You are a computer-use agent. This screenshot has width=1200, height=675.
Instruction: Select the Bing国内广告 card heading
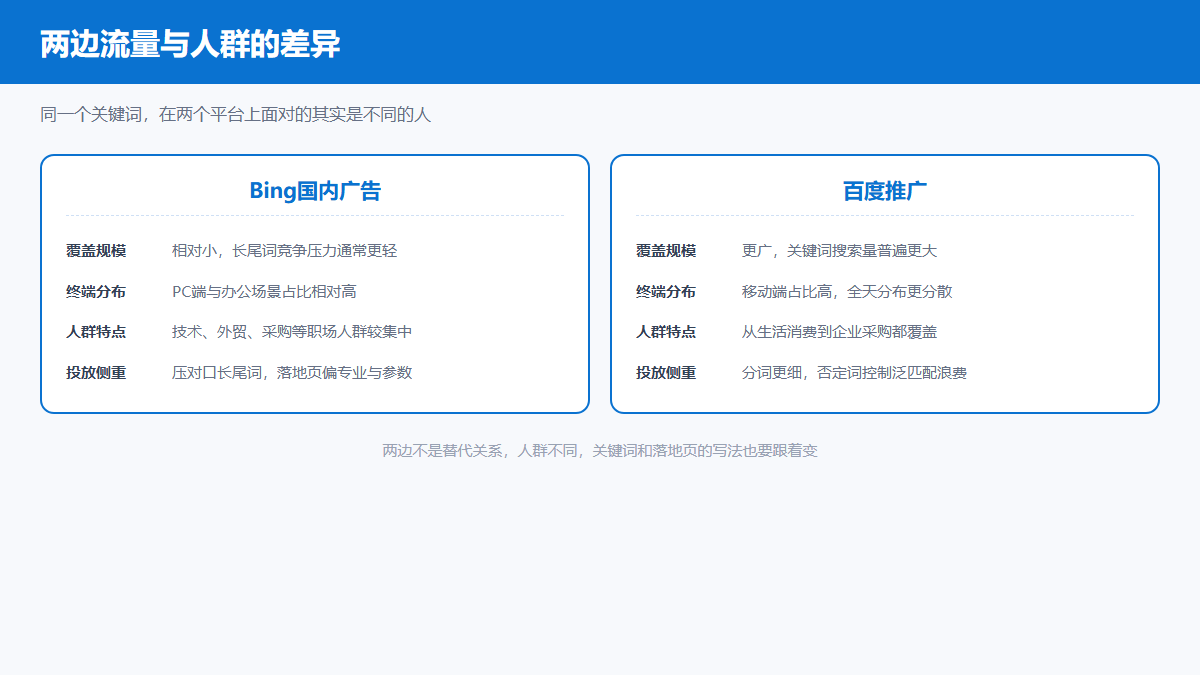(315, 191)
